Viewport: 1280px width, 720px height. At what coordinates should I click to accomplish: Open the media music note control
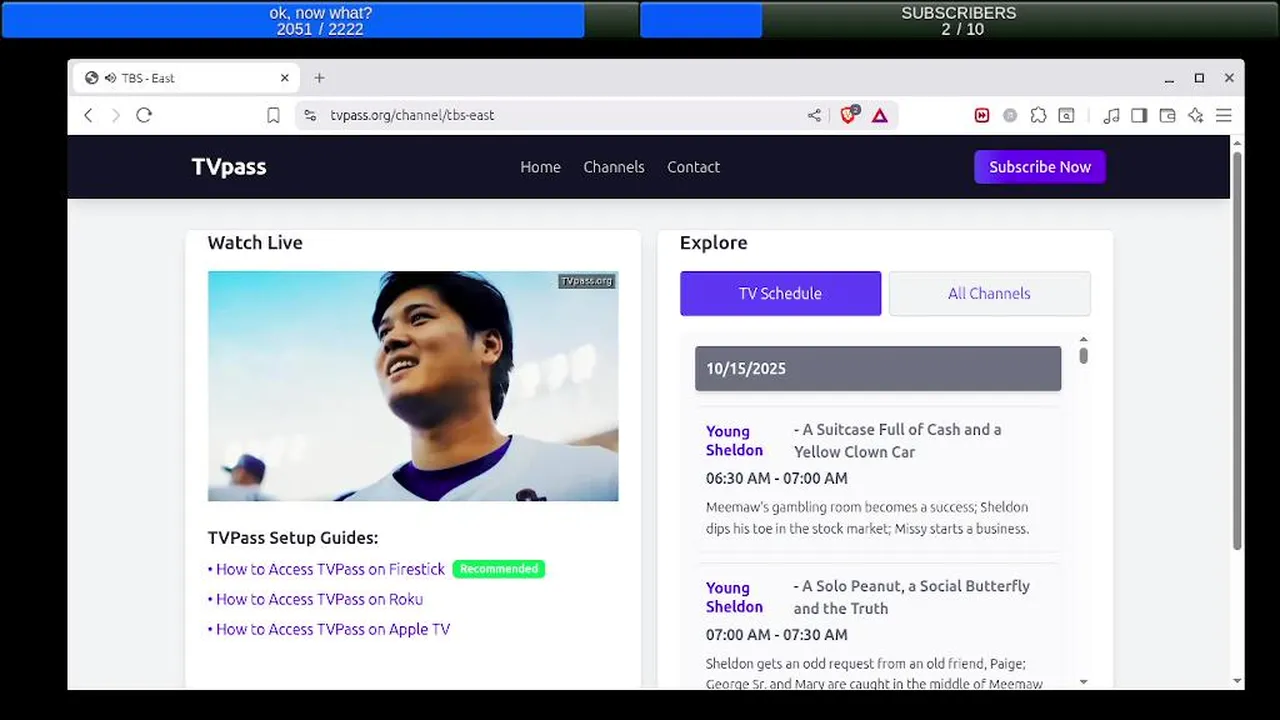[x=1111, y=116]
